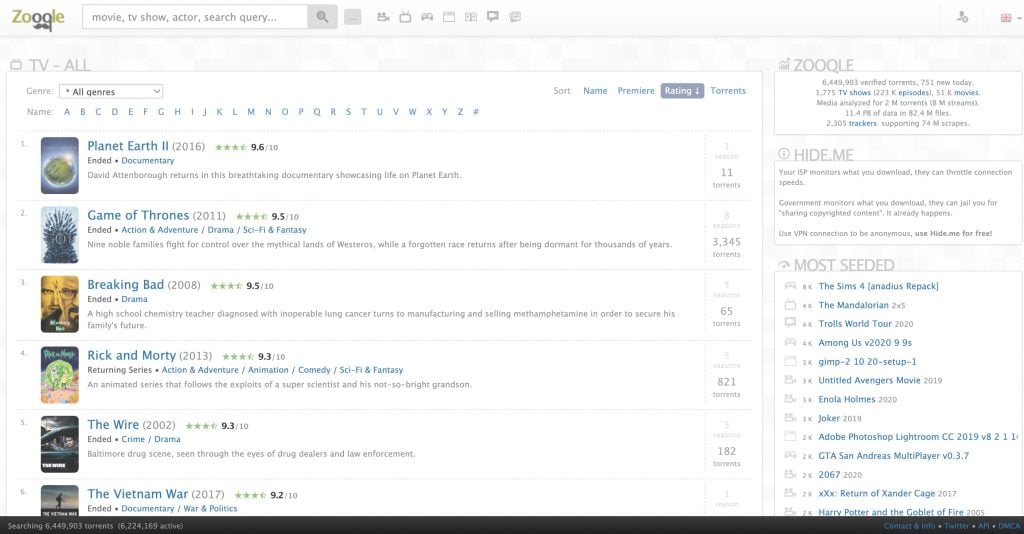Click the magnifier search button
1024x534 pixels.
pos(322,17)
